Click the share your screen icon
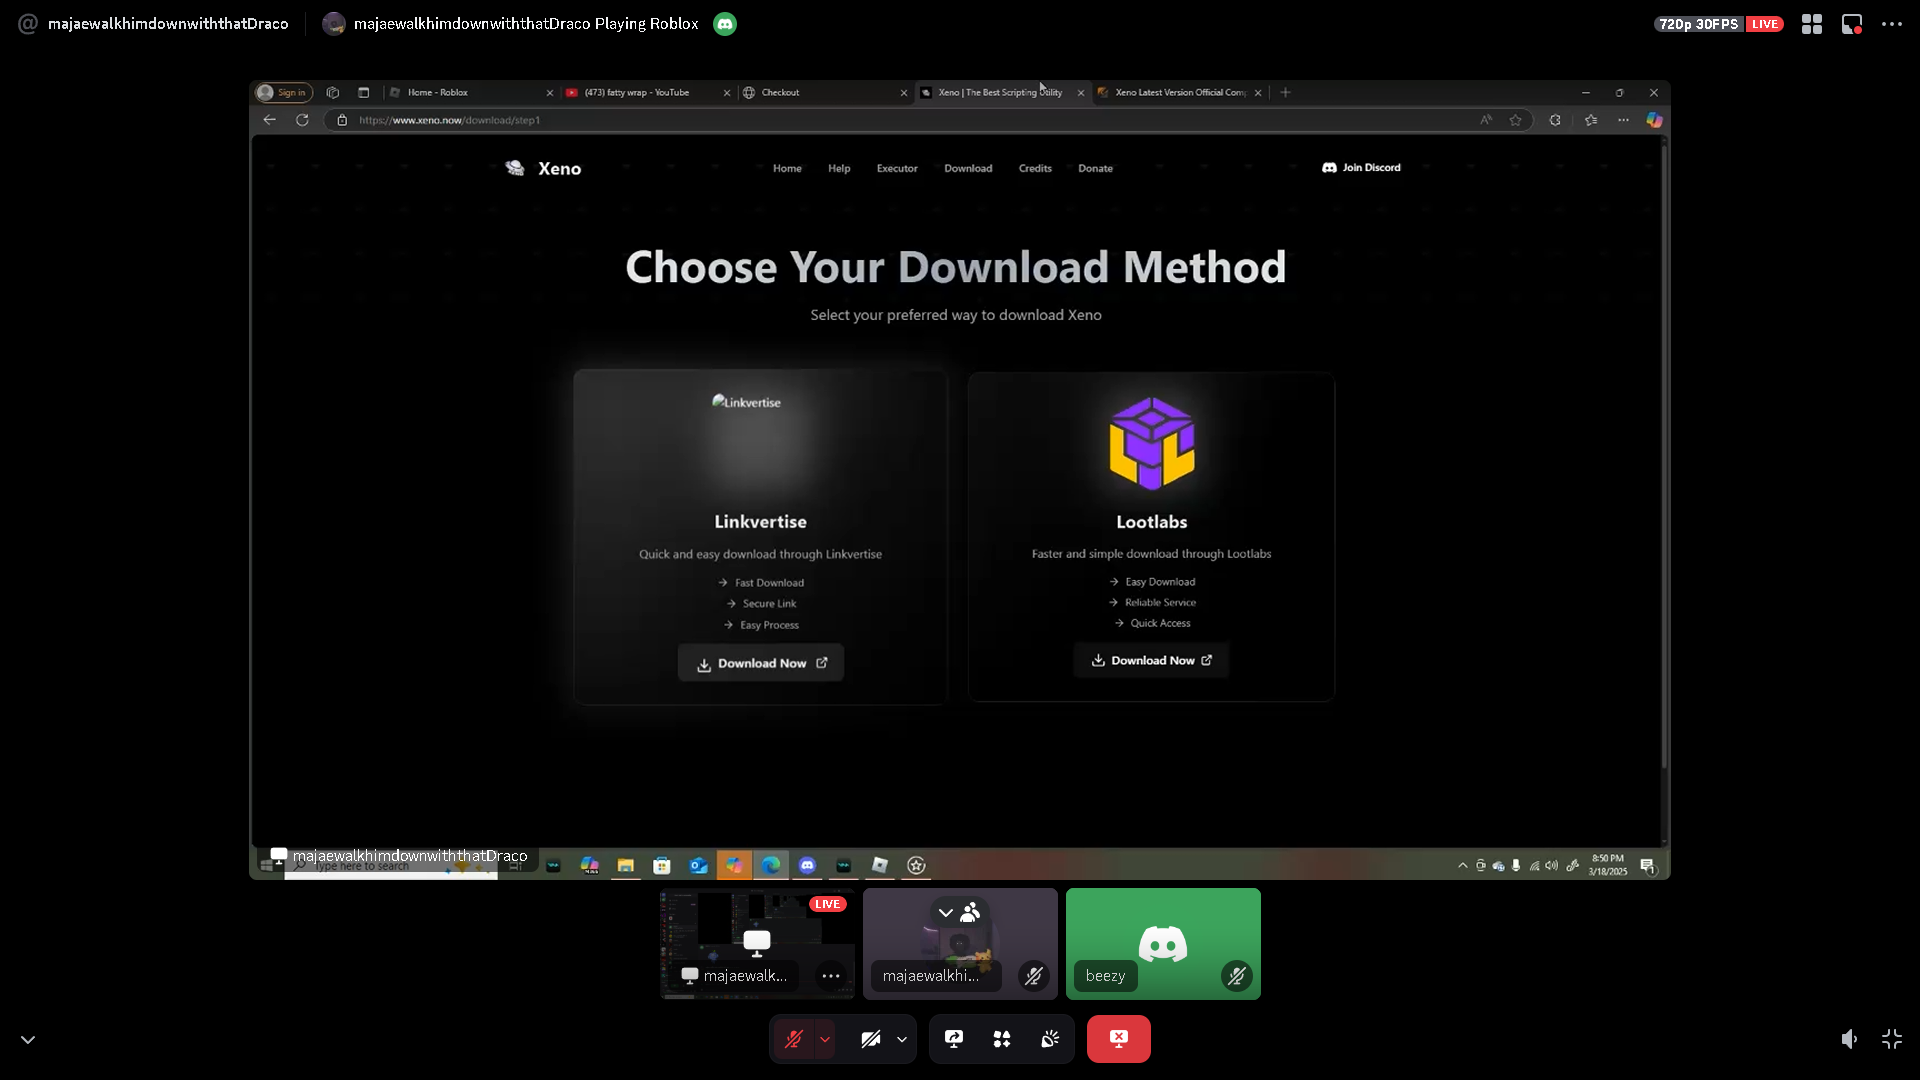This screenshot has width=1920, height=1080. [954, 1039]
